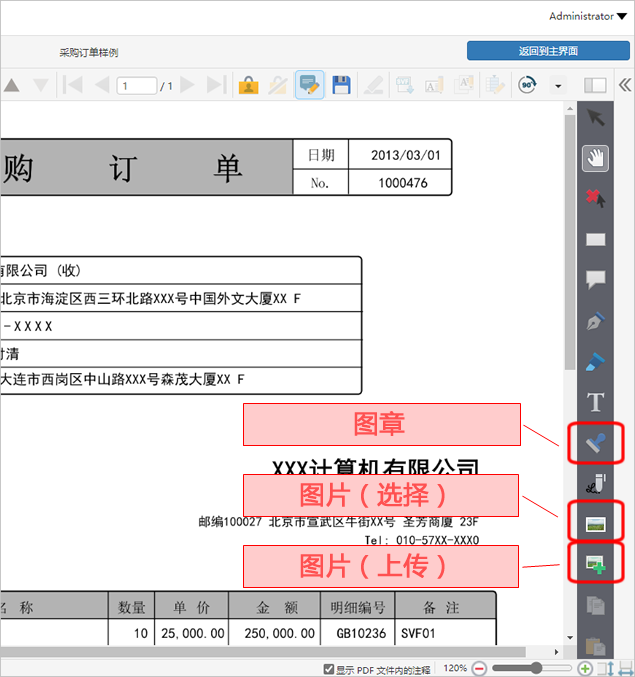635x677 pixels.
Task: Click the zoom slider handle
Action: coord(537,668)
